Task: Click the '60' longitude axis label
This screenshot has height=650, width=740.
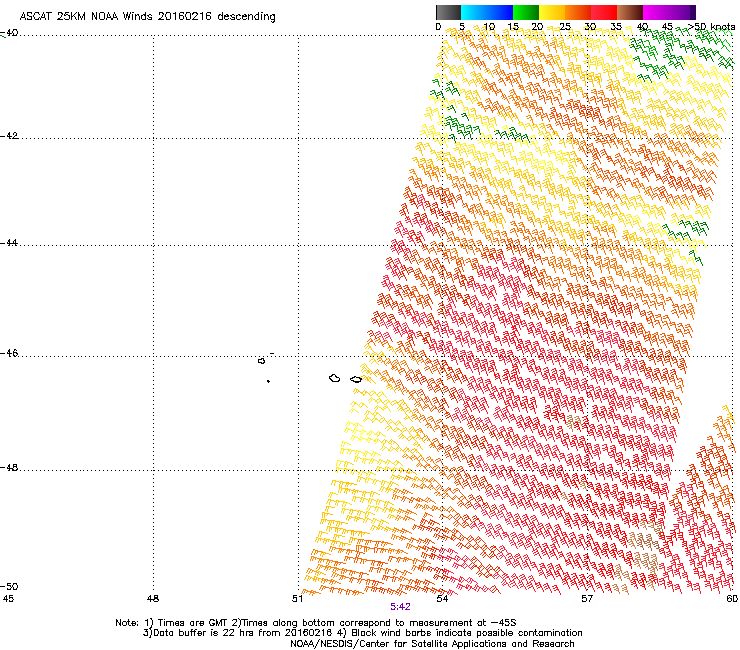Action: 732,599
